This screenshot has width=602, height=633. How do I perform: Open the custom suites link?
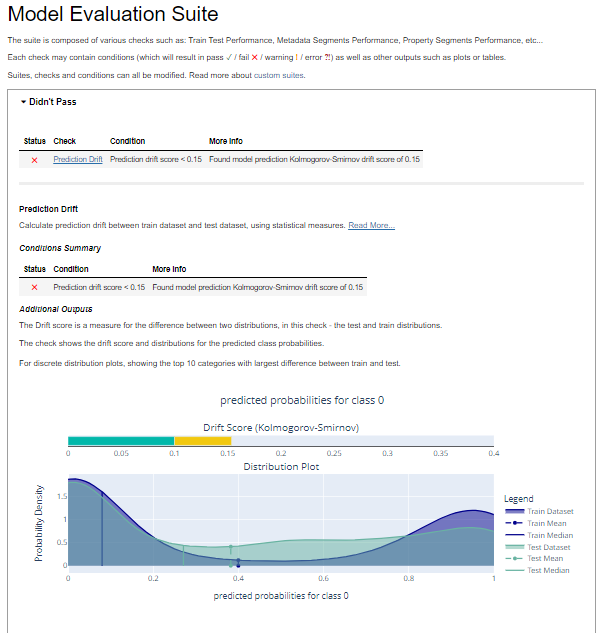tap(279, 75)
